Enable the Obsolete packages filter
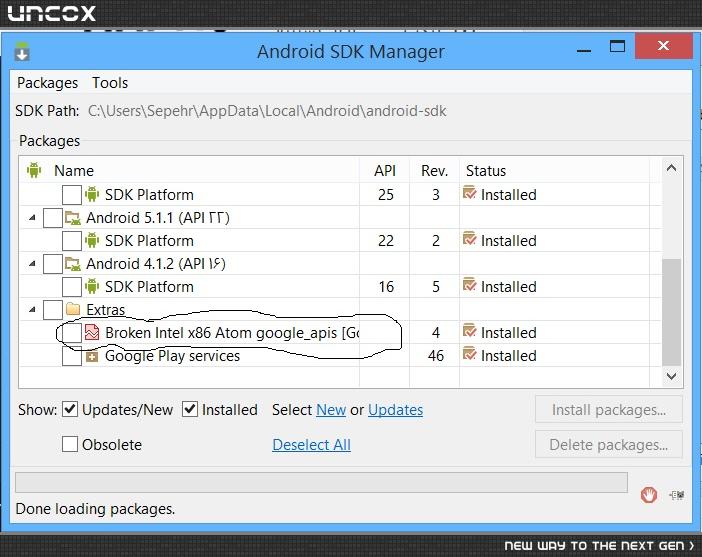Image resolution: width=702 pixels, height=557 pixels. (70, 444)
